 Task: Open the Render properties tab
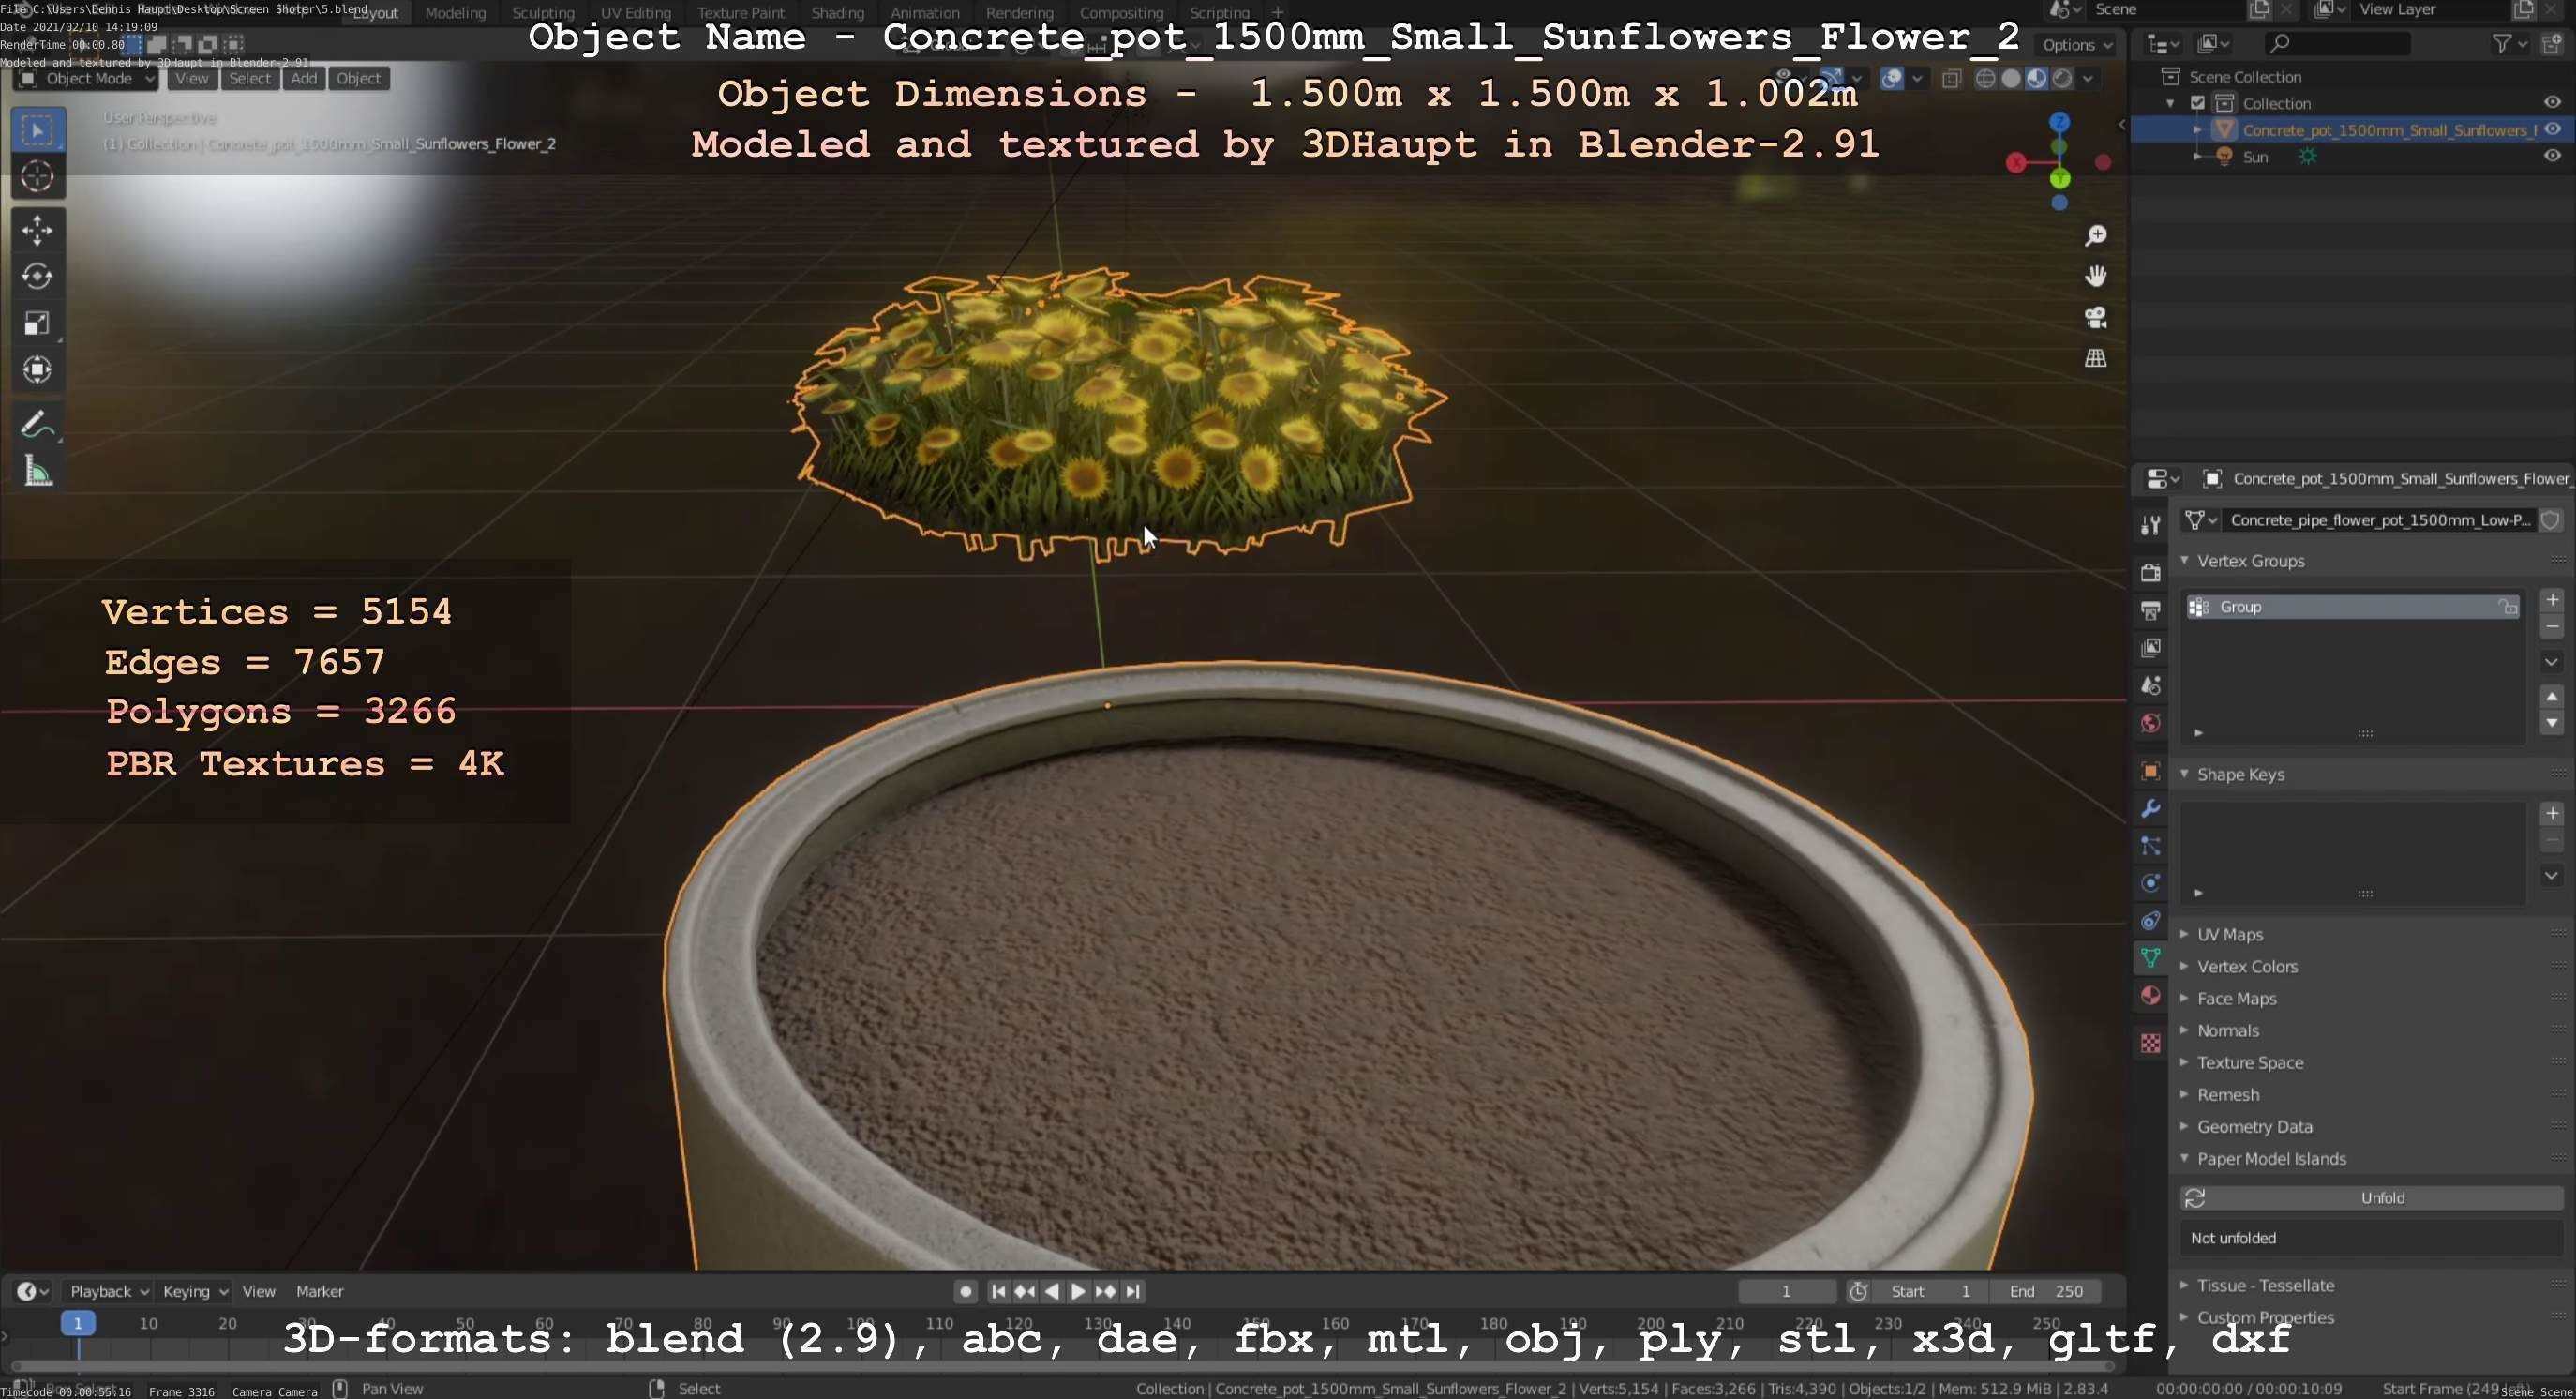2150,572
